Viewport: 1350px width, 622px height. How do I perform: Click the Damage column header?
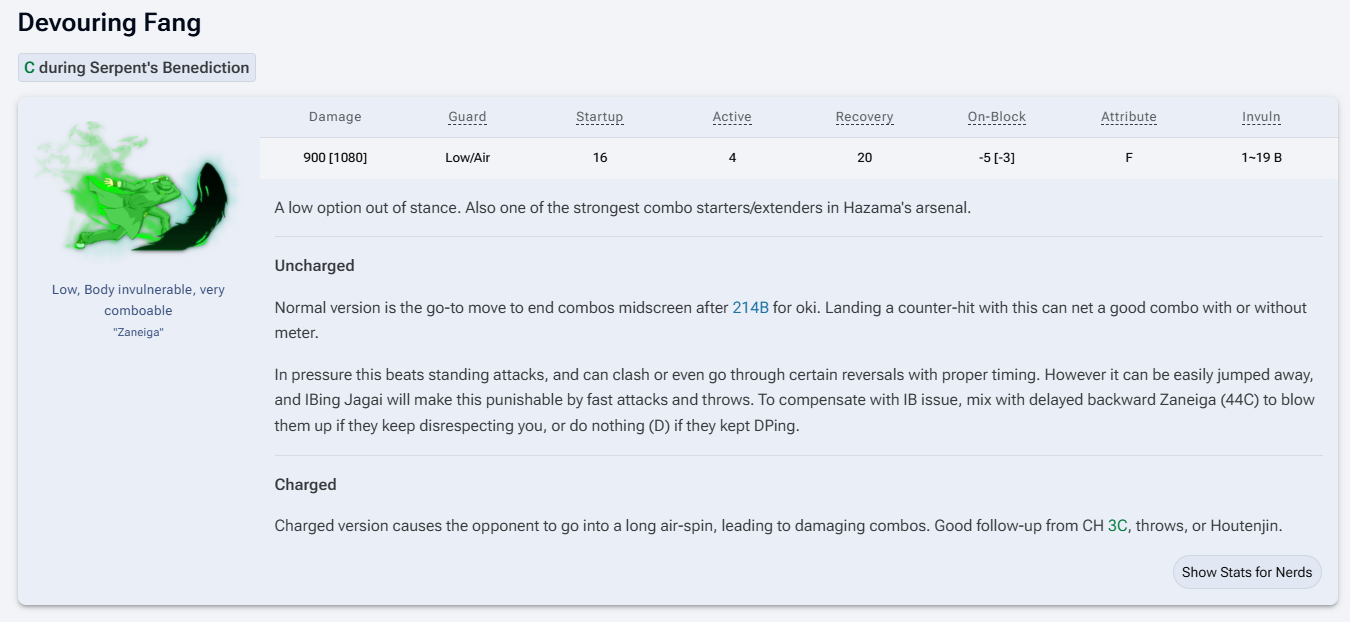click(x=335, y=117)
